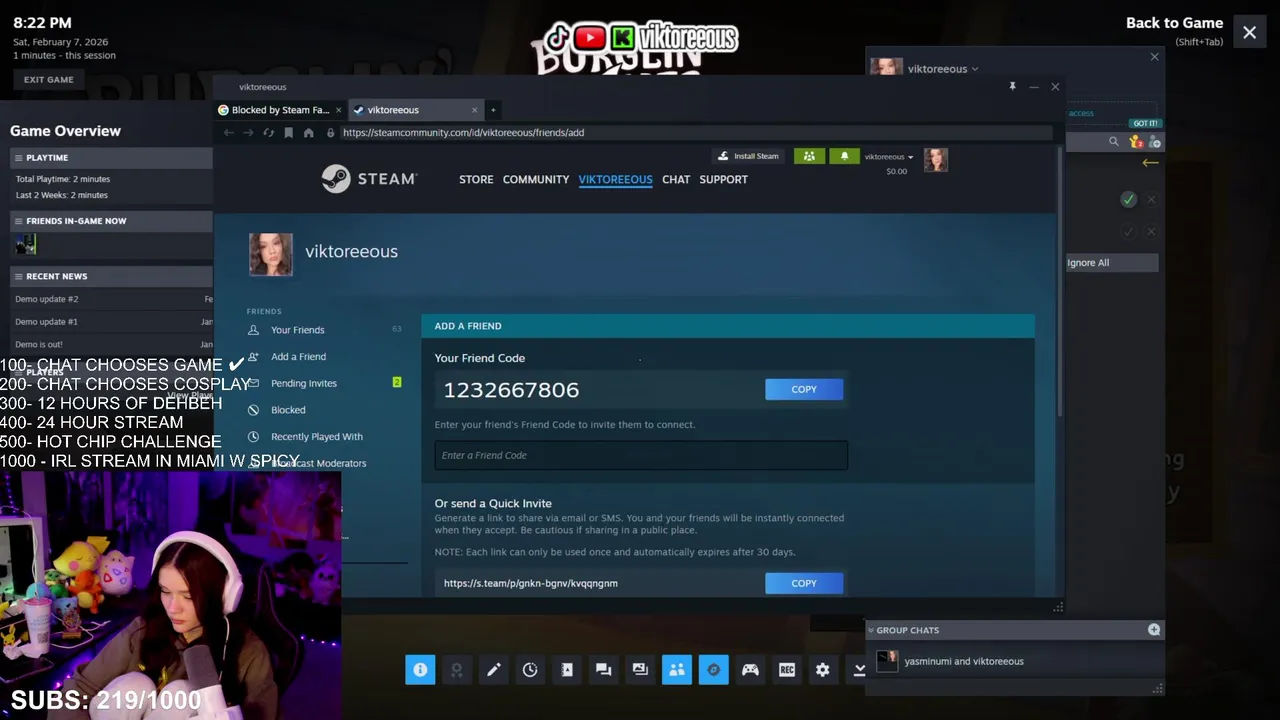Open the Guides book icon in overlay toolbar
The image size is (1280, 720).
pos(567,670)
